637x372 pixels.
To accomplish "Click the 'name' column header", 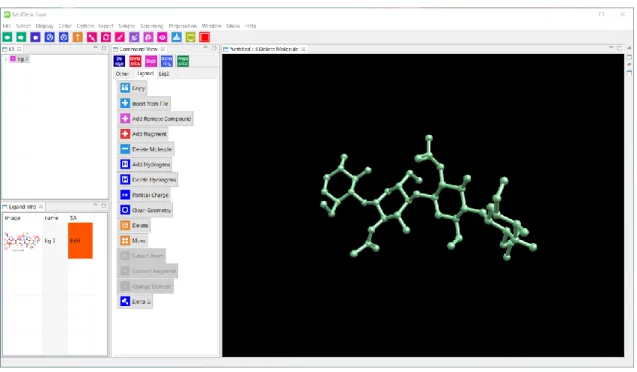I will (x=51, y=218).
